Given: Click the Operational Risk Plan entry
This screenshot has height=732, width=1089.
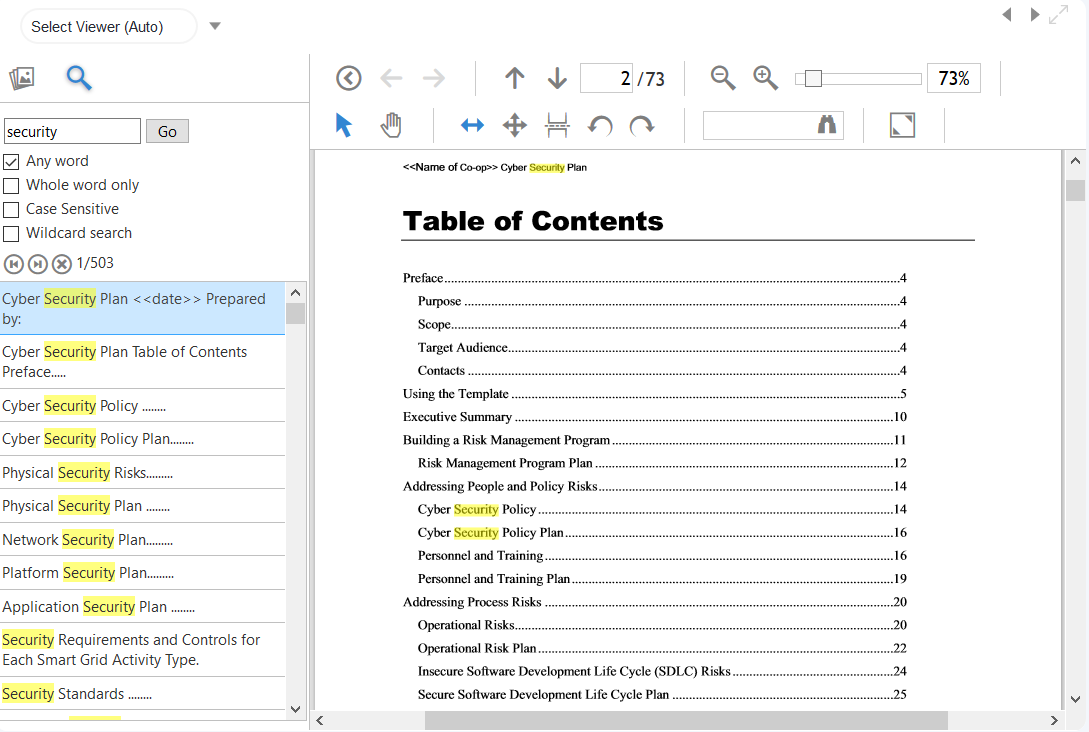Looking at the screenshot, I should click(x=662, y=649).
